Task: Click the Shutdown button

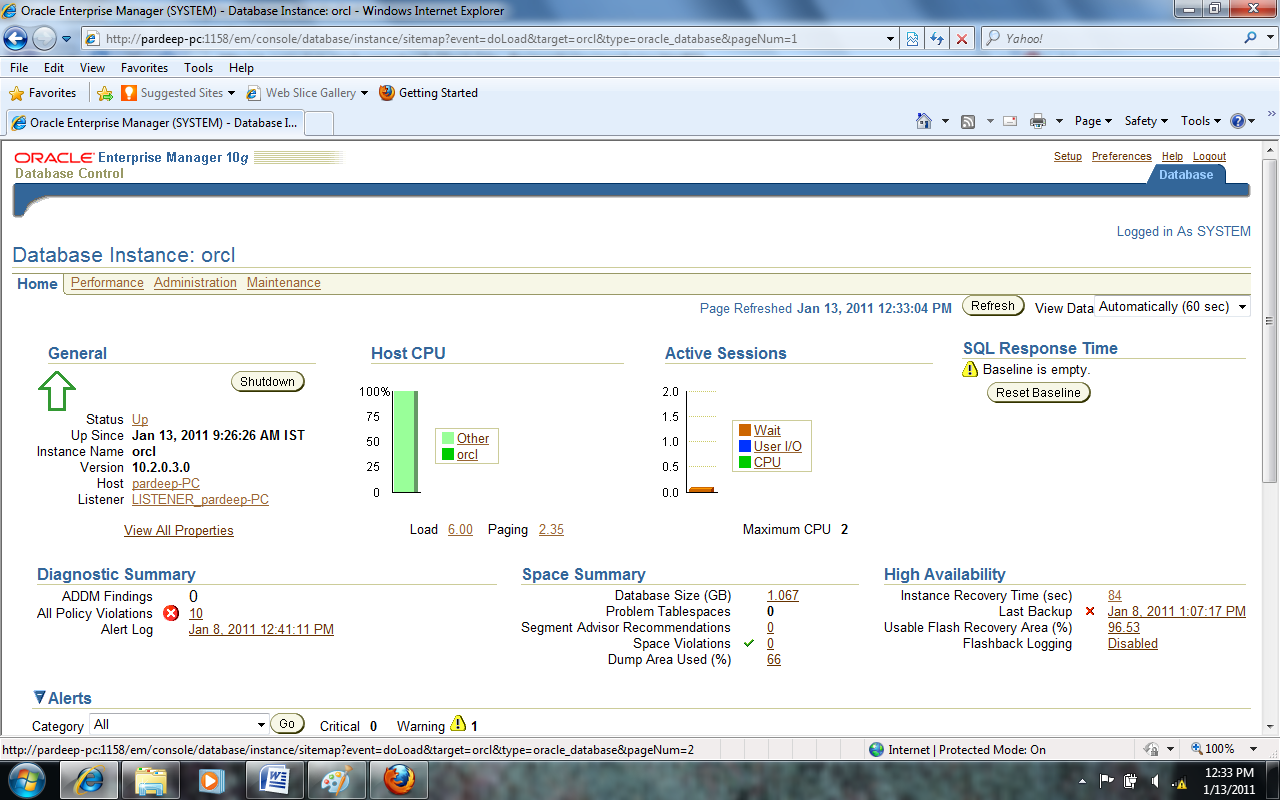Action: point(267,382)
